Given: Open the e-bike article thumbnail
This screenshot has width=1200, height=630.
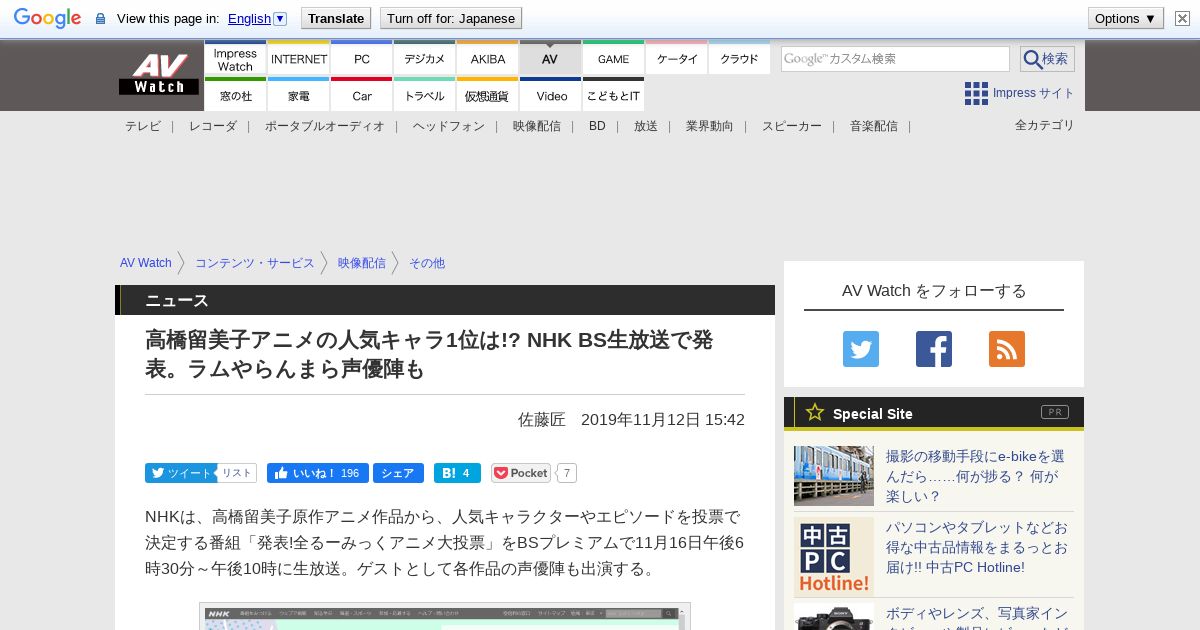Looking at the screenshot, I should [834, 476].
